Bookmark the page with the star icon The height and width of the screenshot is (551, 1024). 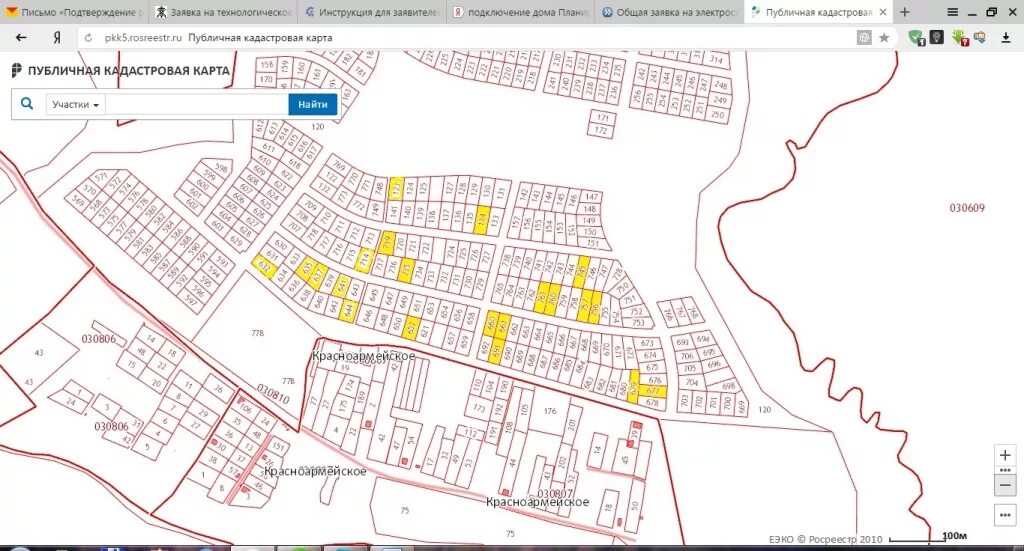884,38
